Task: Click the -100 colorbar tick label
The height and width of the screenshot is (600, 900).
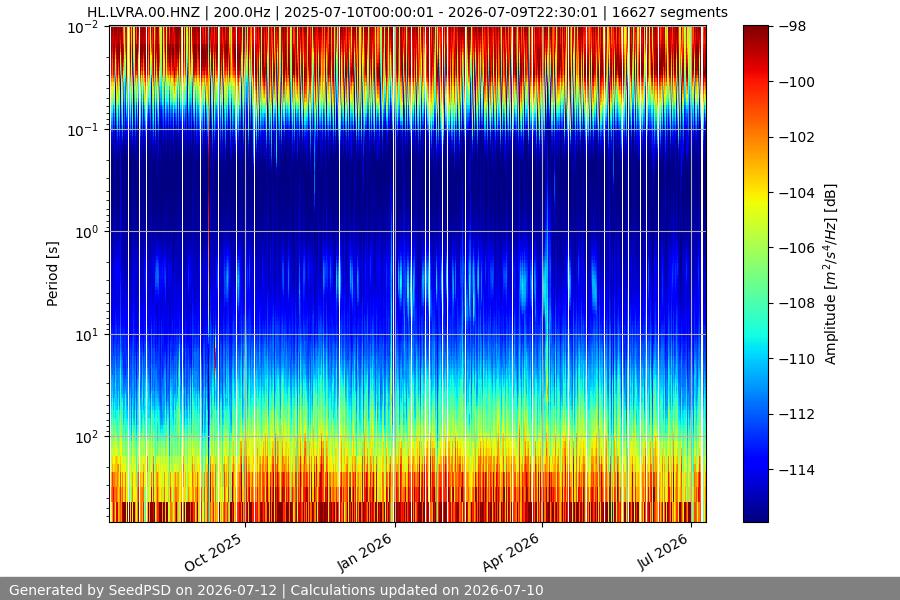Action: coord(797,82)
